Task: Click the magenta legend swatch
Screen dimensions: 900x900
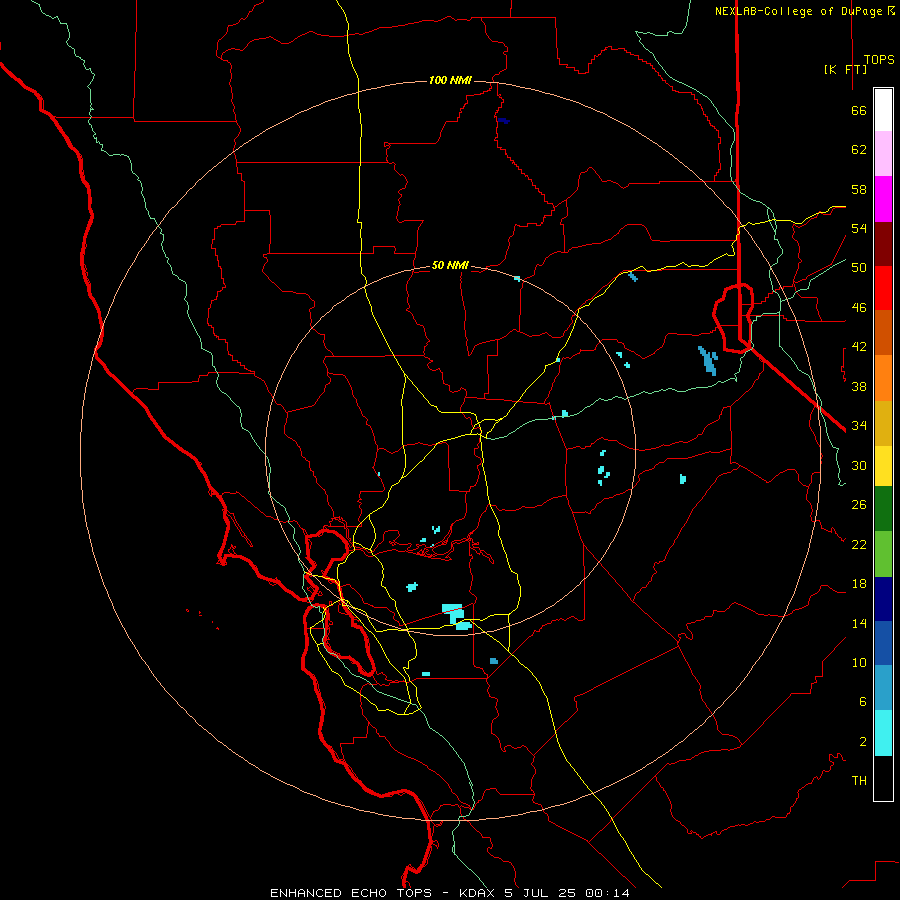Action: click(x=883, y=199)
